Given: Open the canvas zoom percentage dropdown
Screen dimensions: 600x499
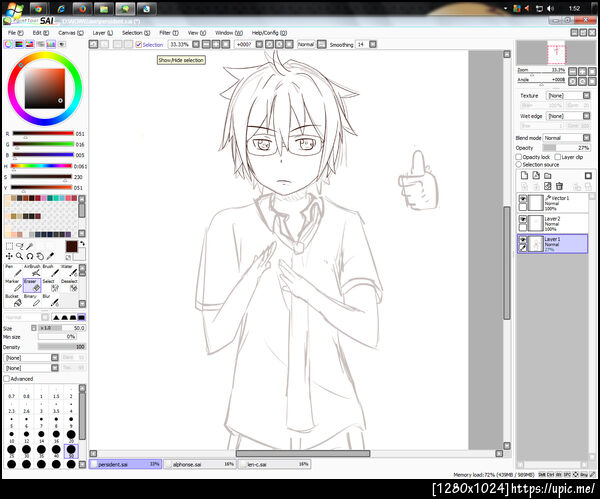Looking at the screenshot, I should tap(196, 44).
